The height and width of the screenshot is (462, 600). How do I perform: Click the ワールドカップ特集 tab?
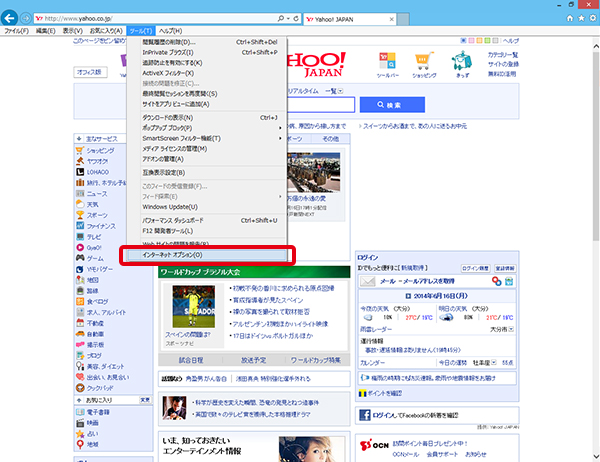316,360
